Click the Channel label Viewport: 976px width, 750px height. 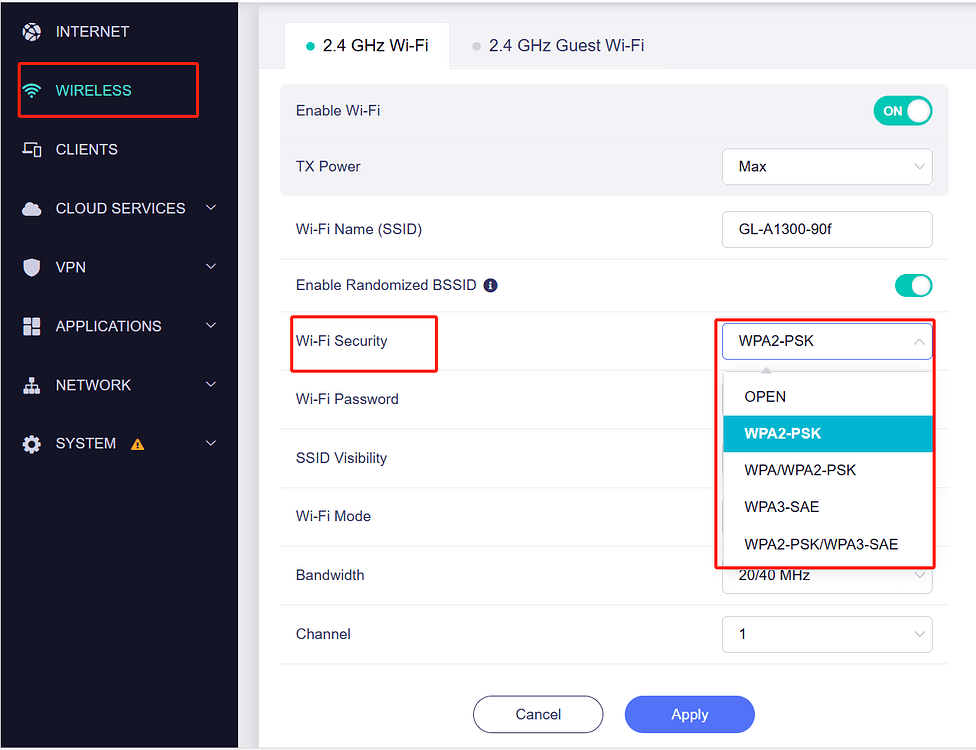click(x=323, y=634)
